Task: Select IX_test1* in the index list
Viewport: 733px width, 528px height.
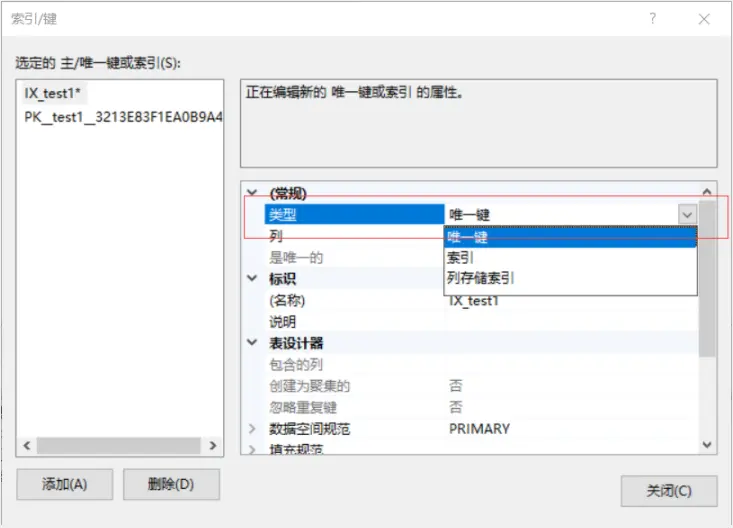Action: (x=53, y=93)
